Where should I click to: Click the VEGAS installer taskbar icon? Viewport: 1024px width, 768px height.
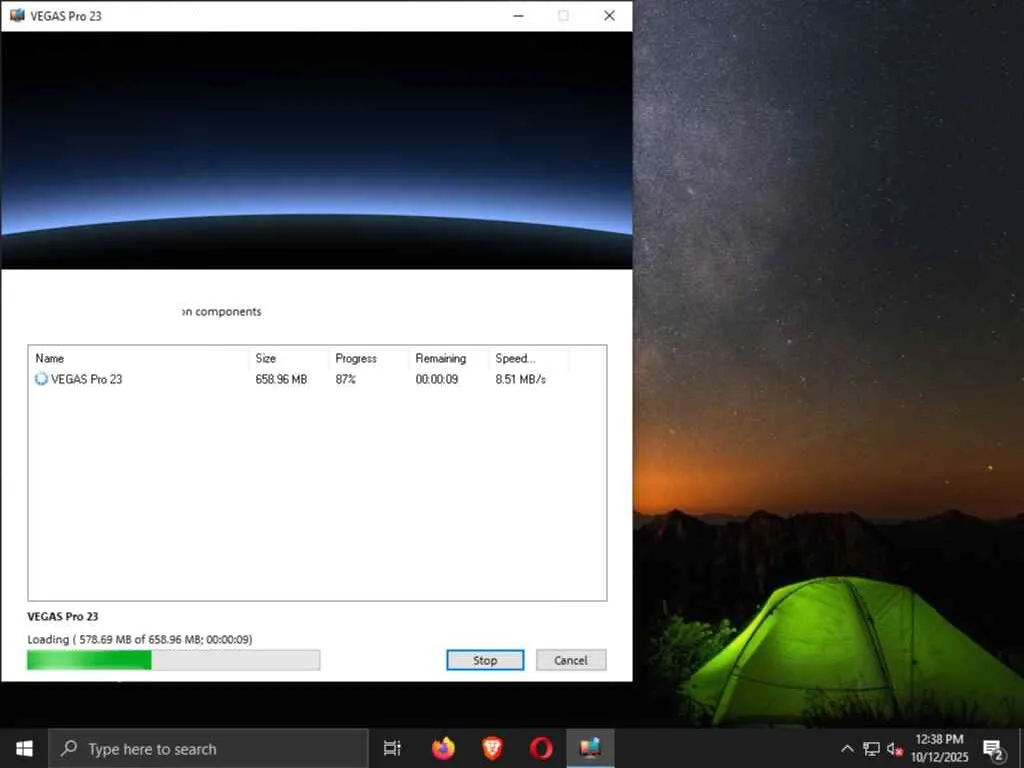590,748
